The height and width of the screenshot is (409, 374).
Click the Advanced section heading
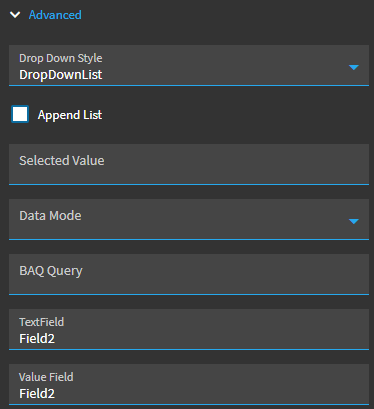[55, 15]
